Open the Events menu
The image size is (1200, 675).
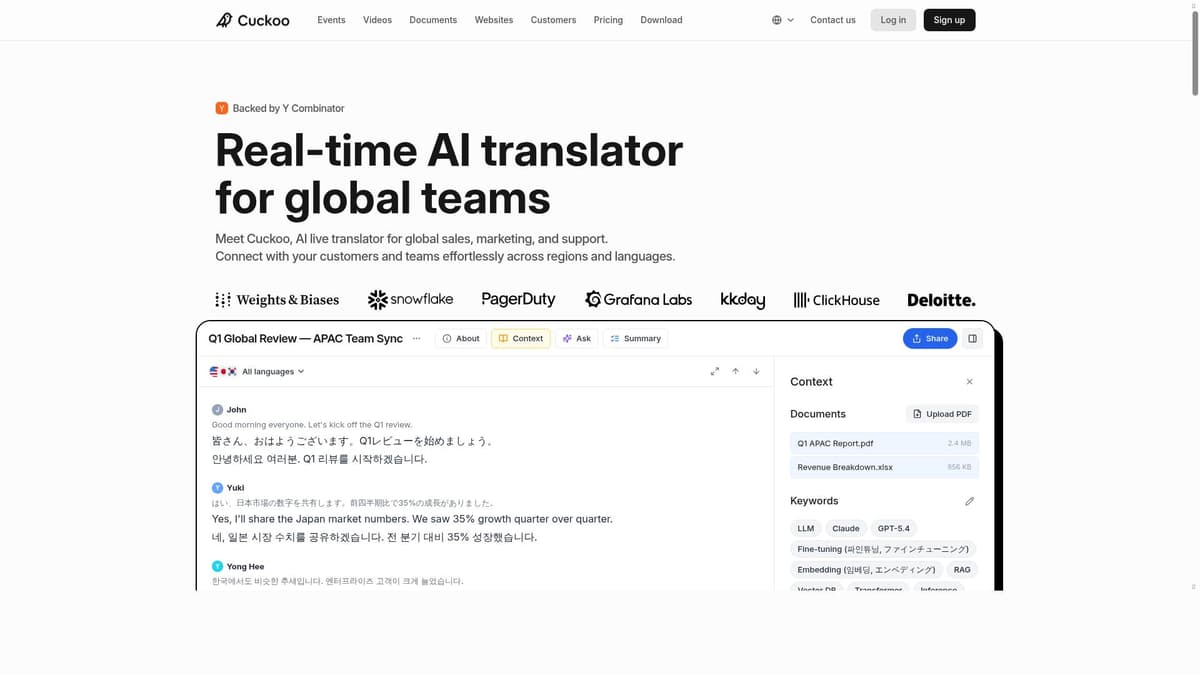pos(331,20)
